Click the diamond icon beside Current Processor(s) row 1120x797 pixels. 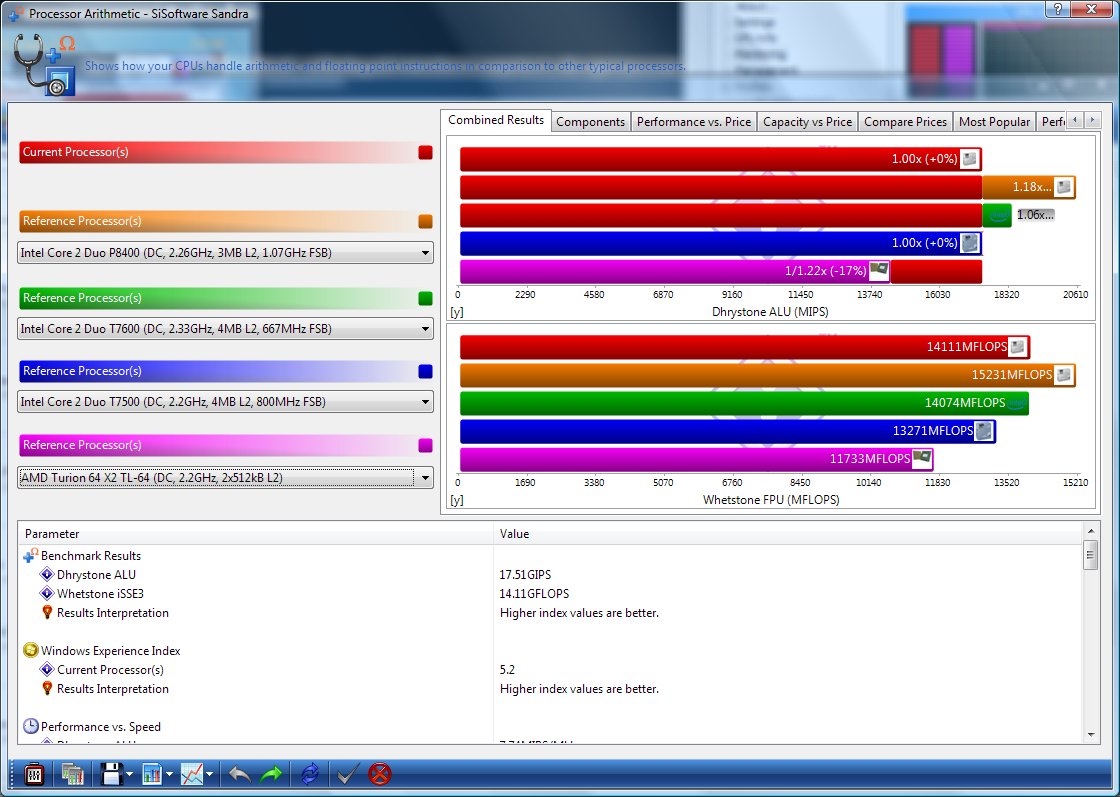pos(47,669)
